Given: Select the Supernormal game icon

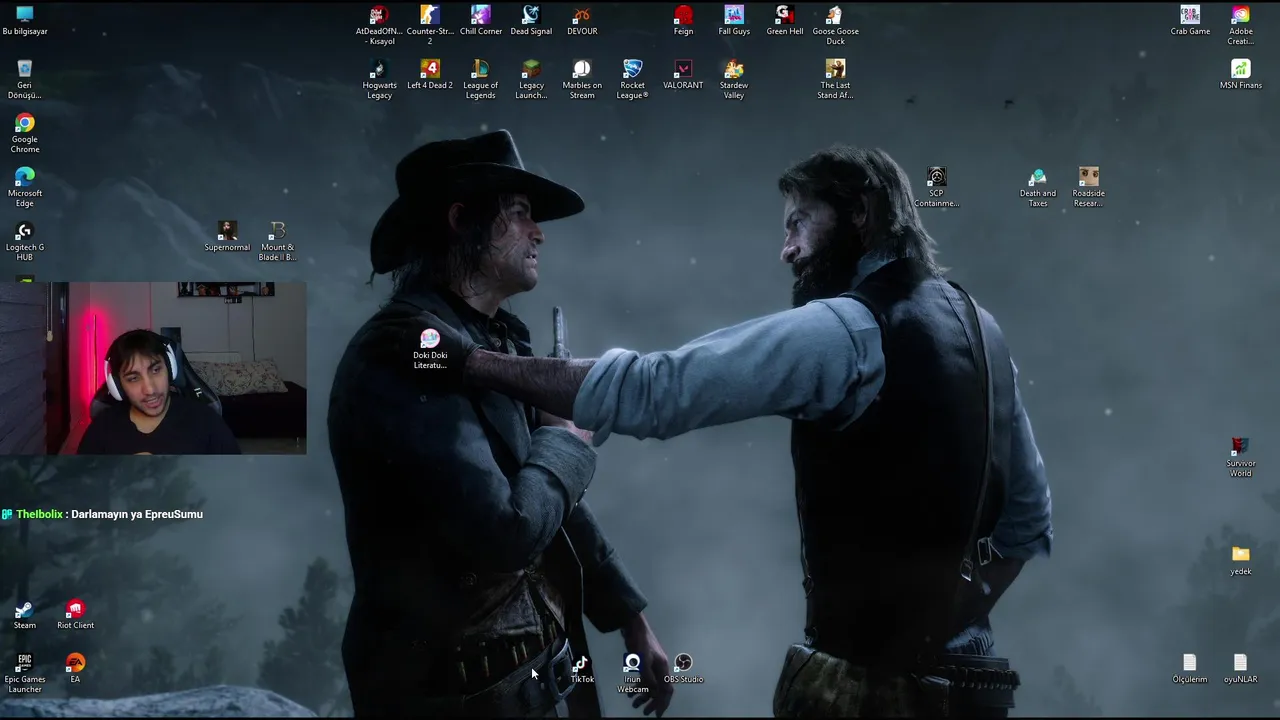Looking at the screenshot, I should 227,236.
